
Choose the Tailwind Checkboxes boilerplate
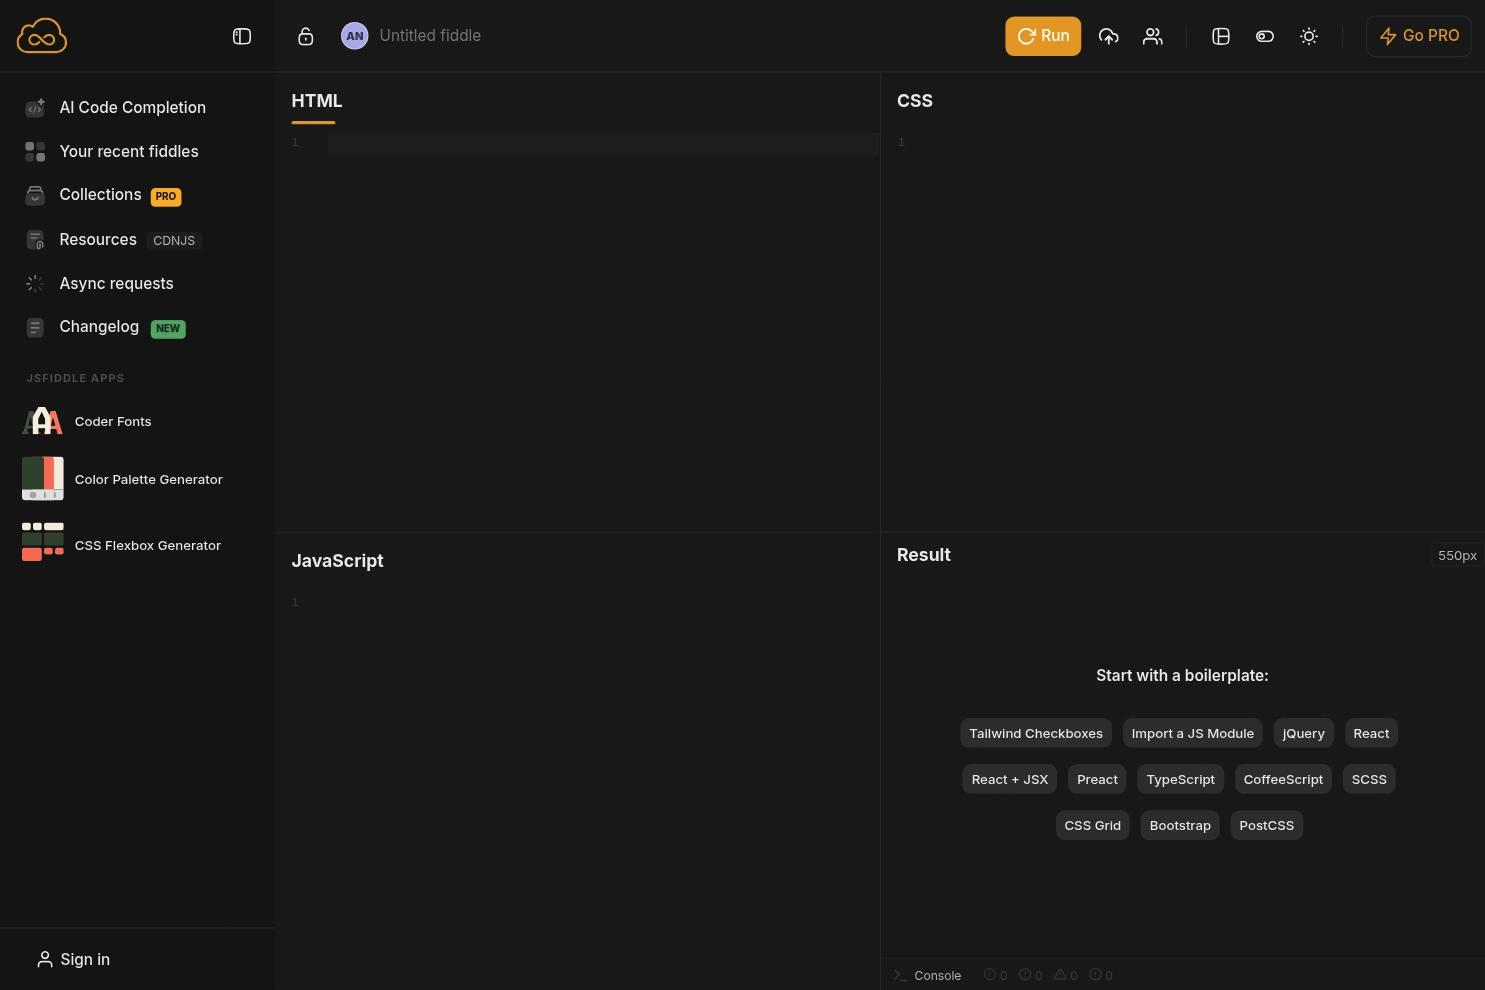(x=1036, y=733)
